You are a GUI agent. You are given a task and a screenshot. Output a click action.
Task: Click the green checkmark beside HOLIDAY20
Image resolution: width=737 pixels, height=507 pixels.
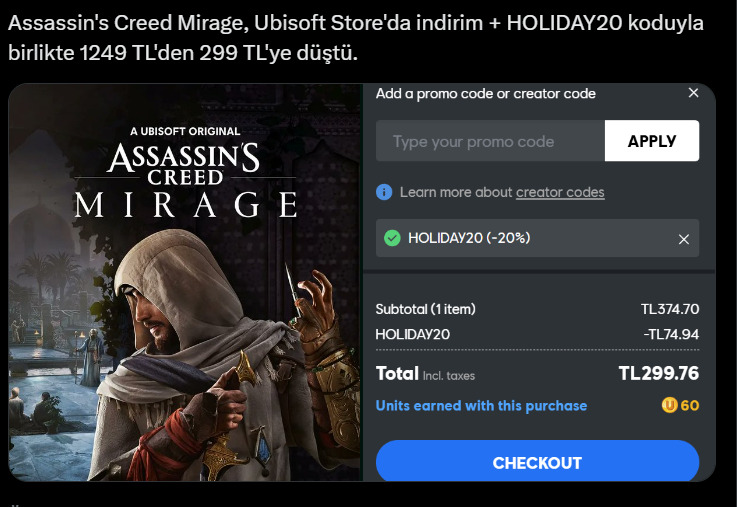(x=392, y=238)
